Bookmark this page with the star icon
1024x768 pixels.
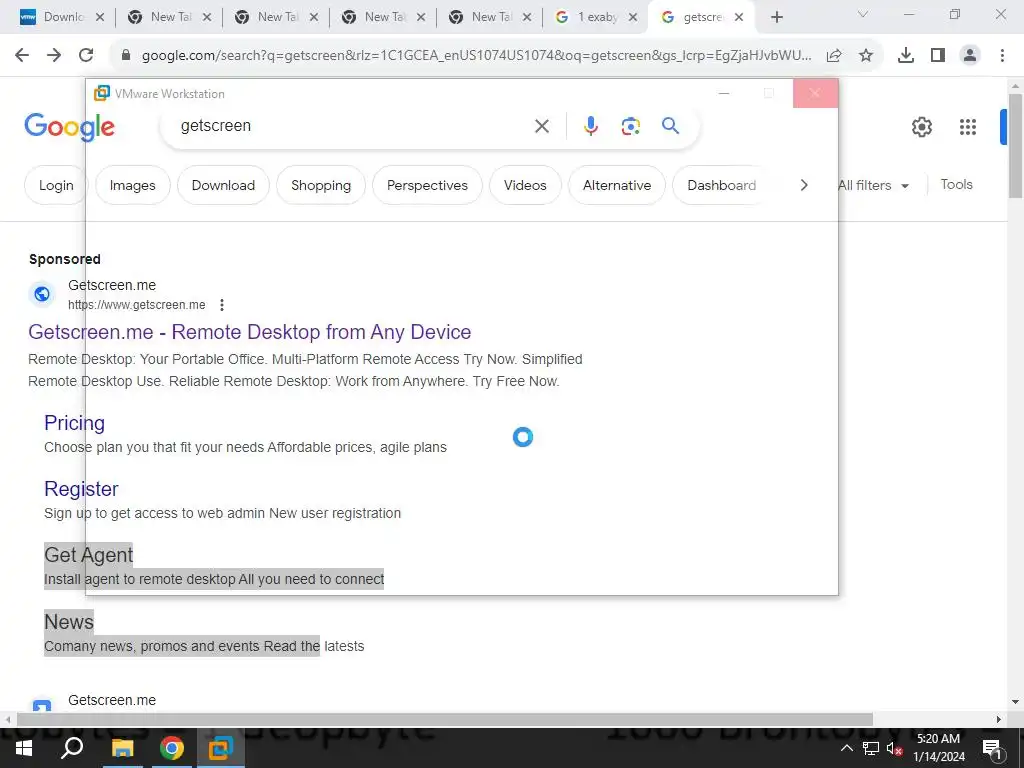pyautogui.click(x=866, y=56)
